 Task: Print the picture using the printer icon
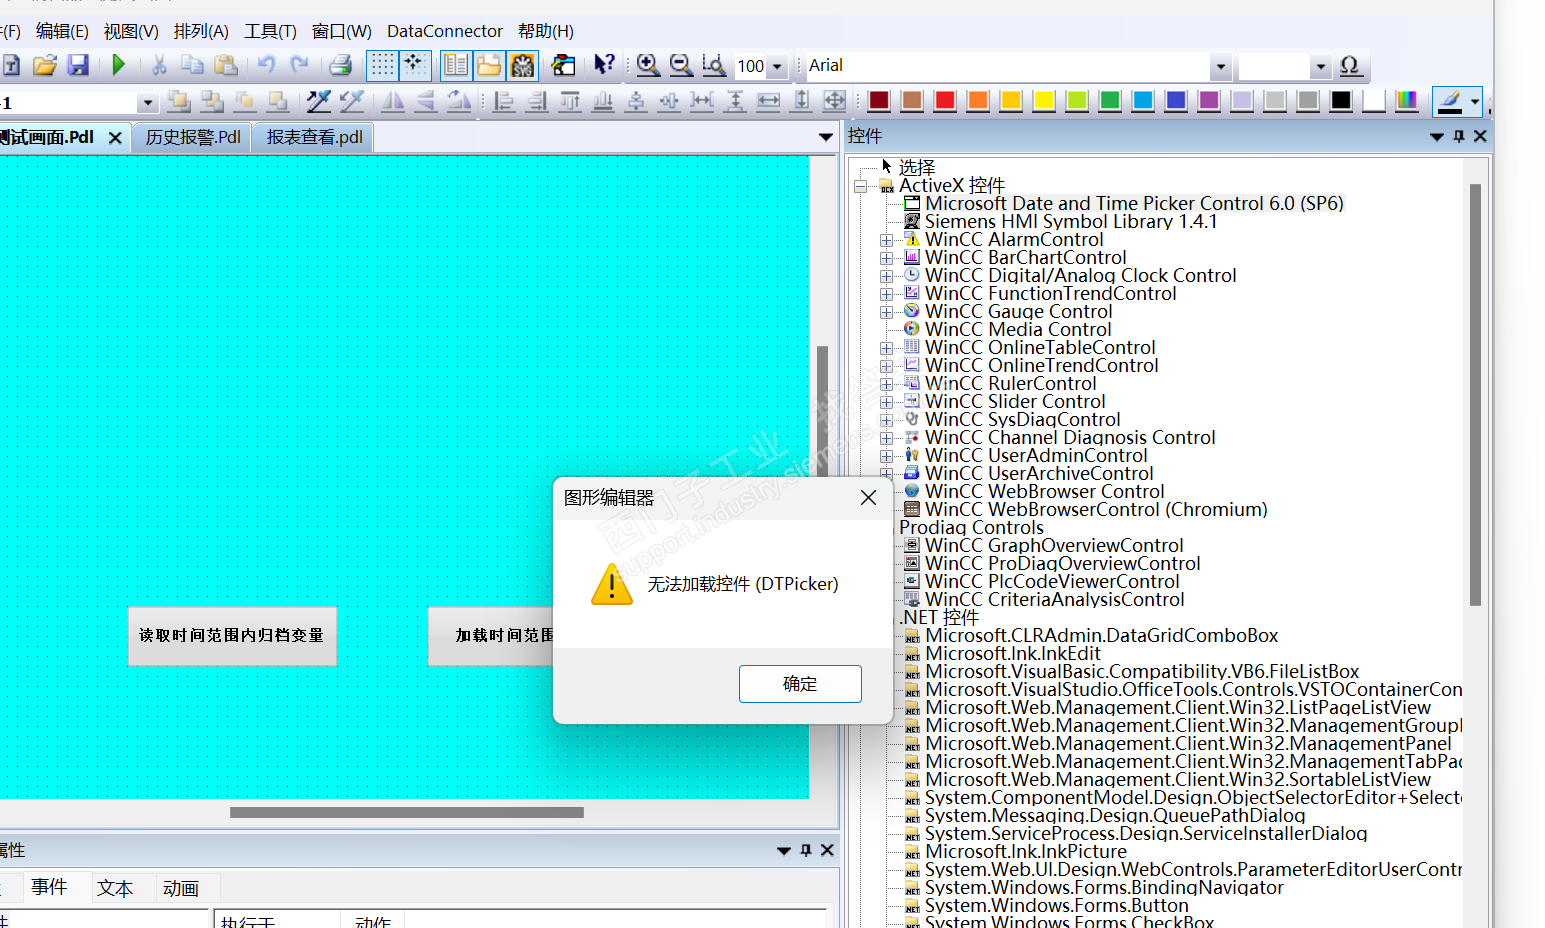[x=340, y=66]
